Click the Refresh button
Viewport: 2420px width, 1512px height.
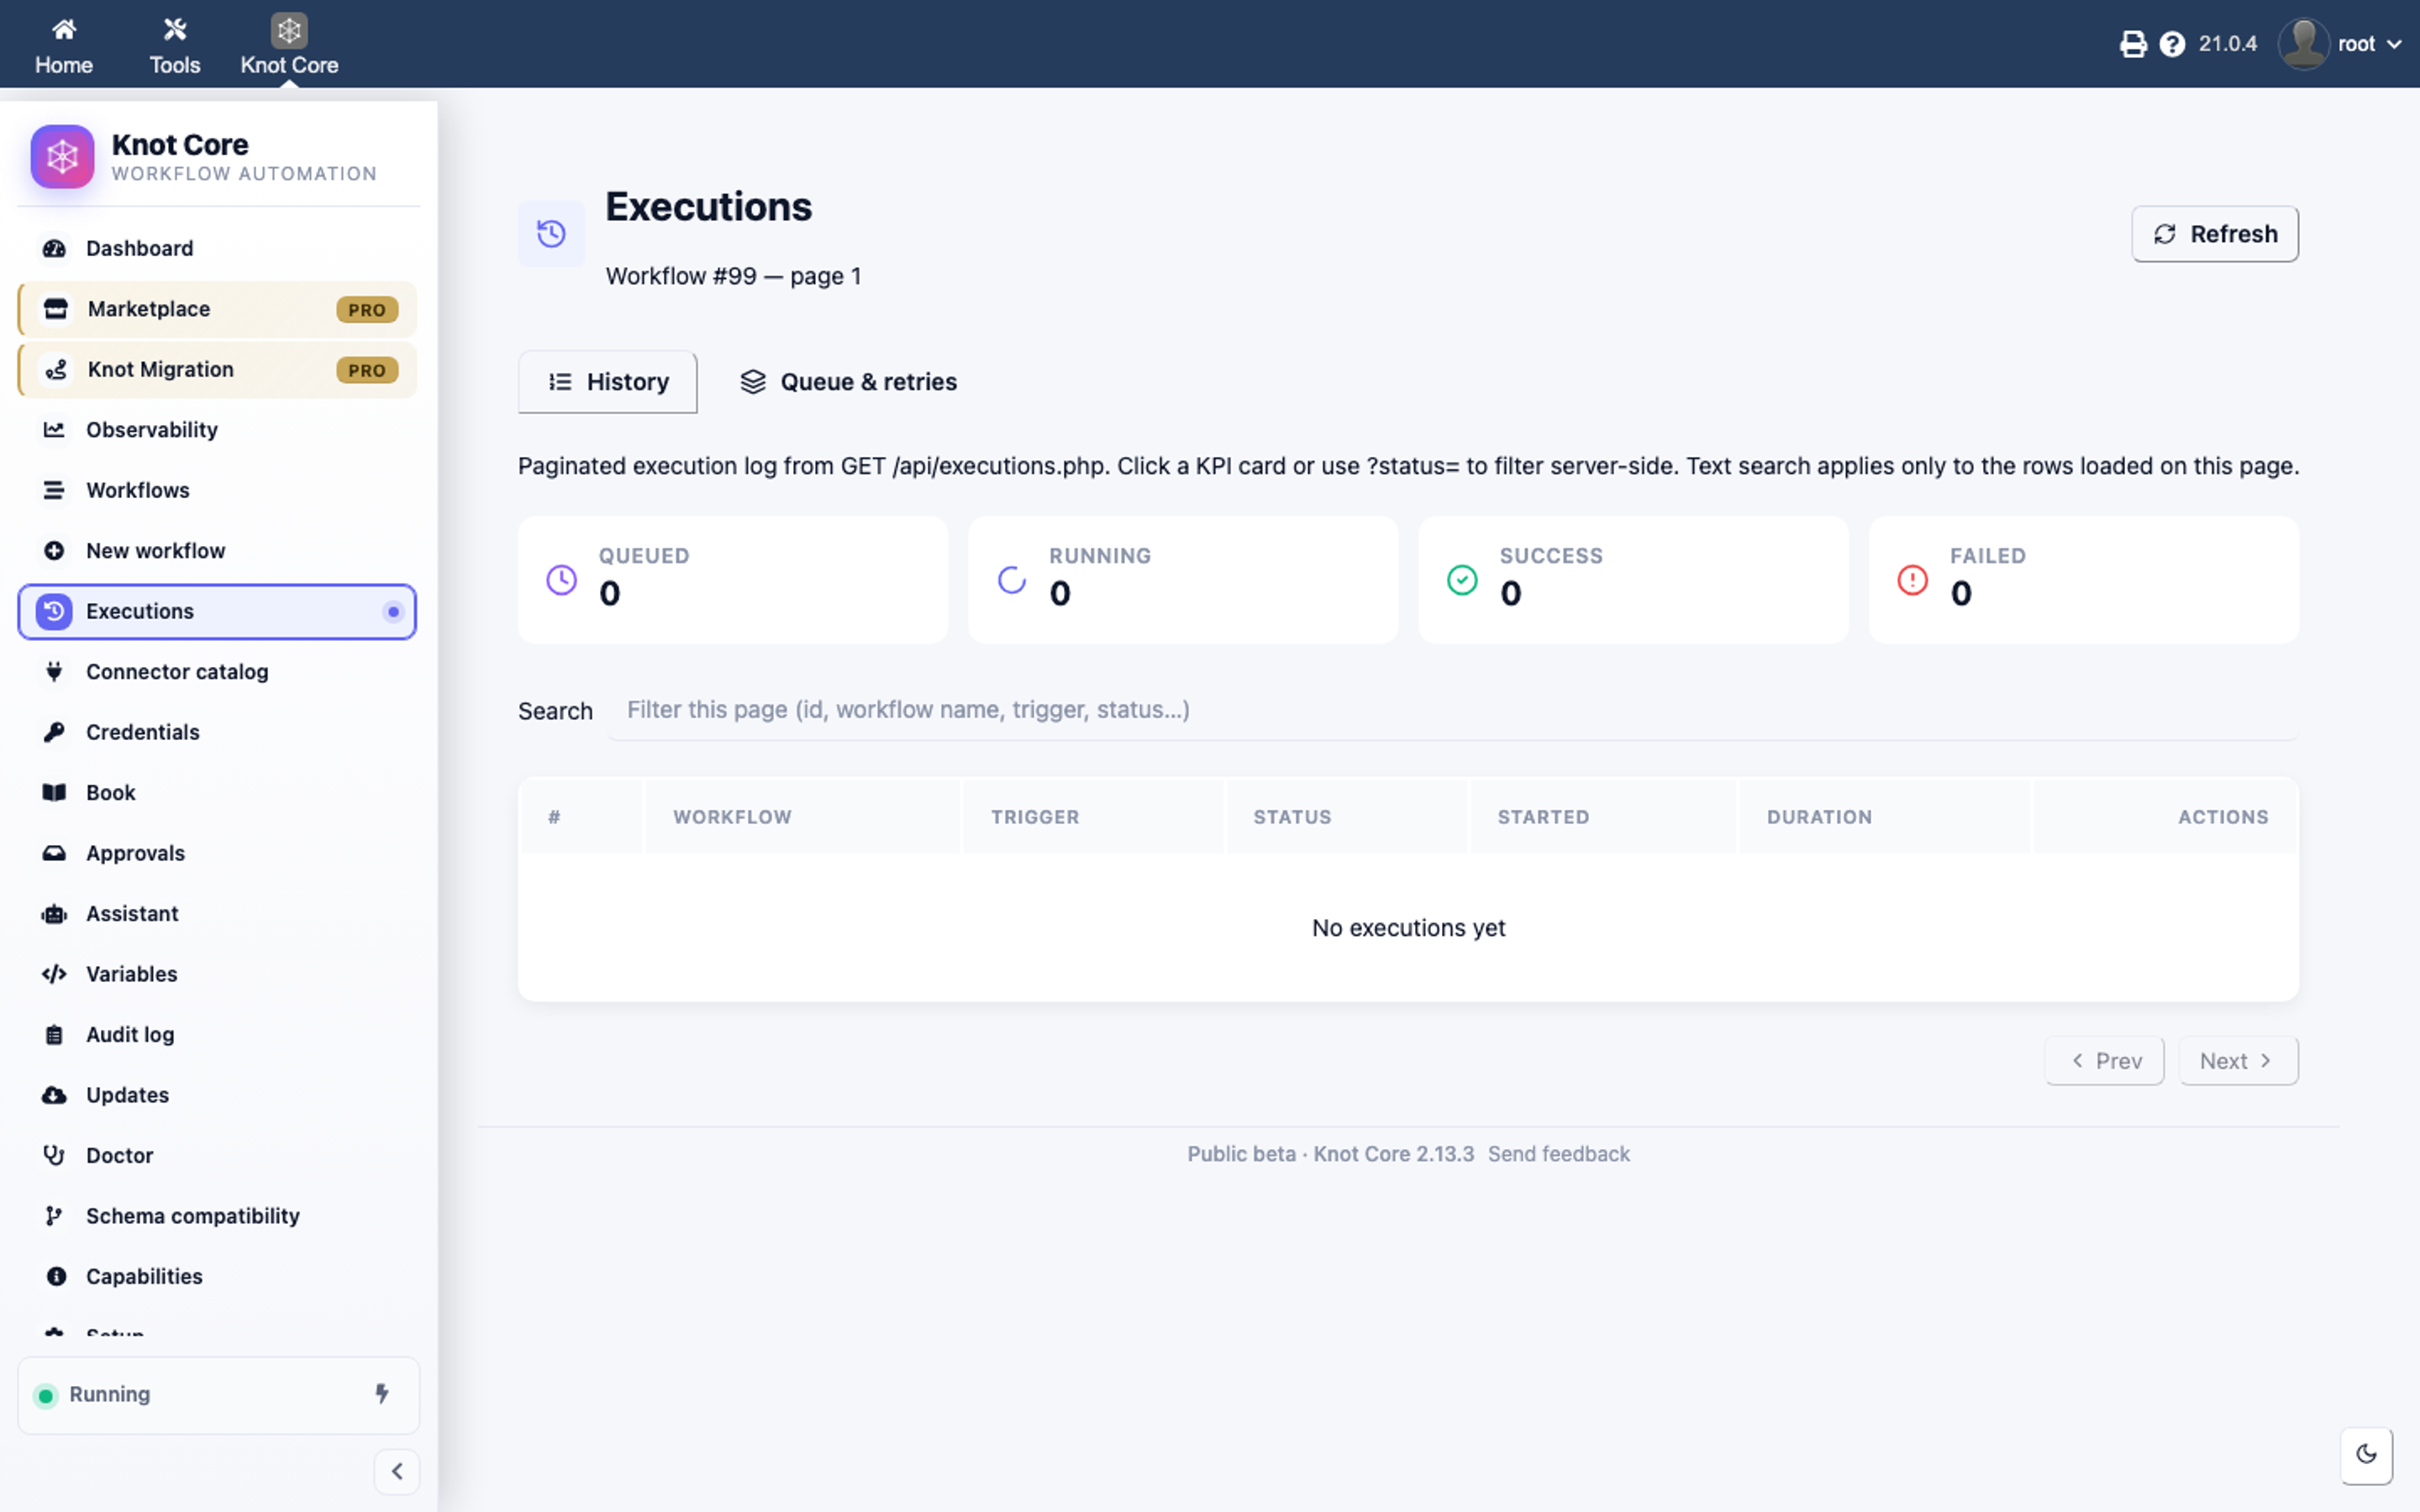2215,234
